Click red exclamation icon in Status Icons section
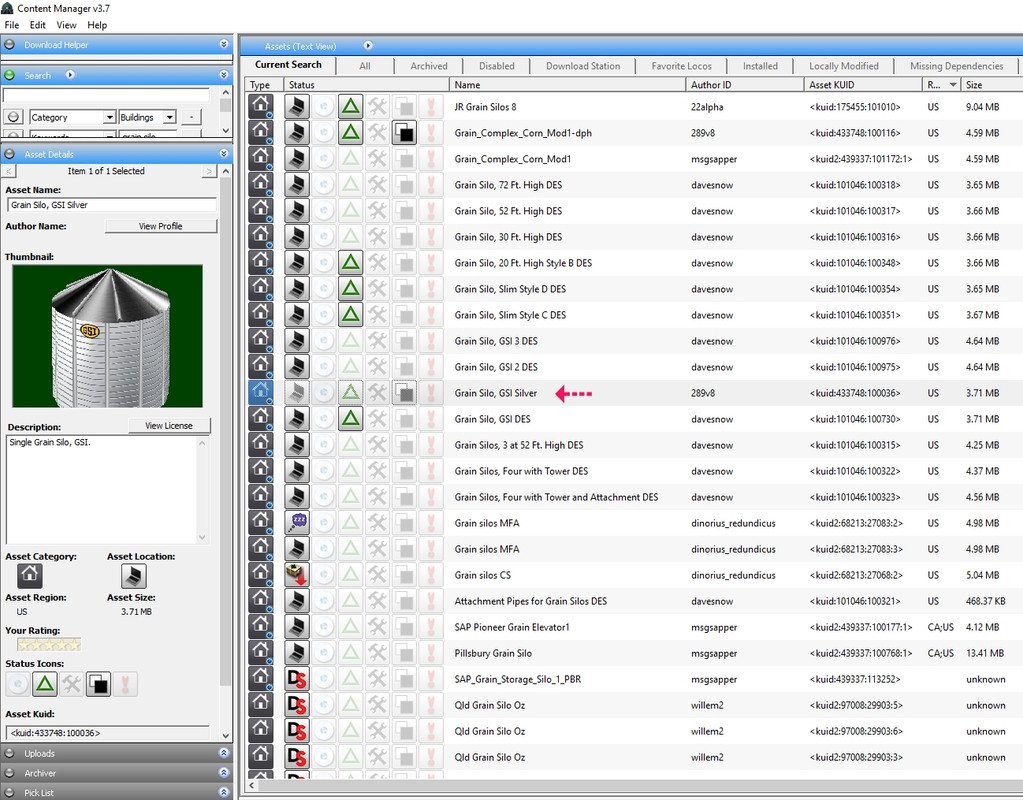This screenshot has width=1023, height=800. [x=125, y=684]
